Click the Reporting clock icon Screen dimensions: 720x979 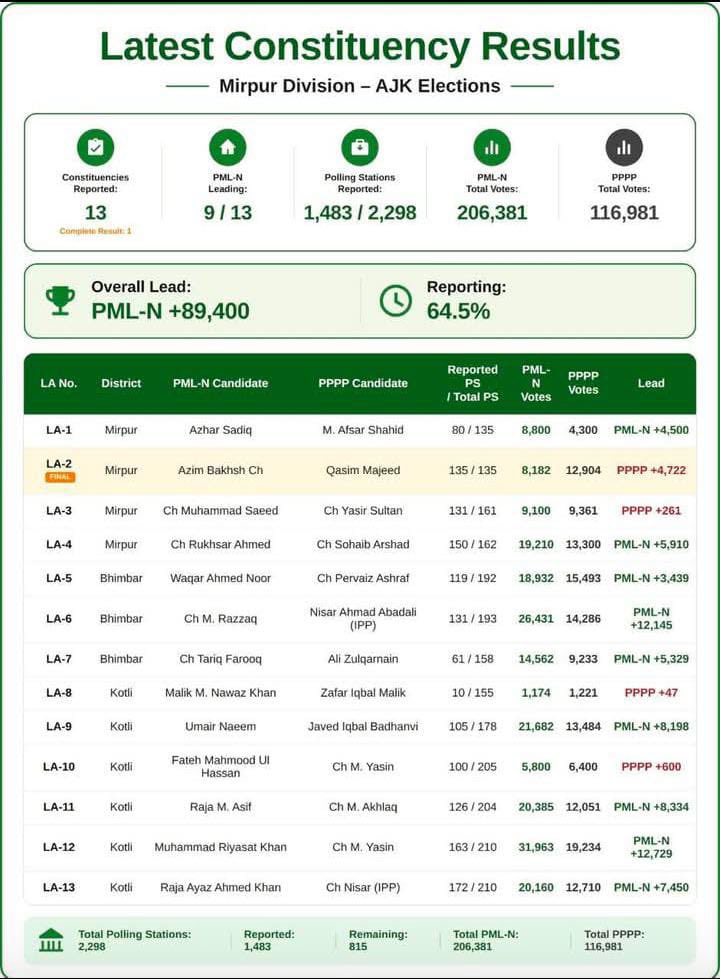pyautogui.click(x=396, y=300)
